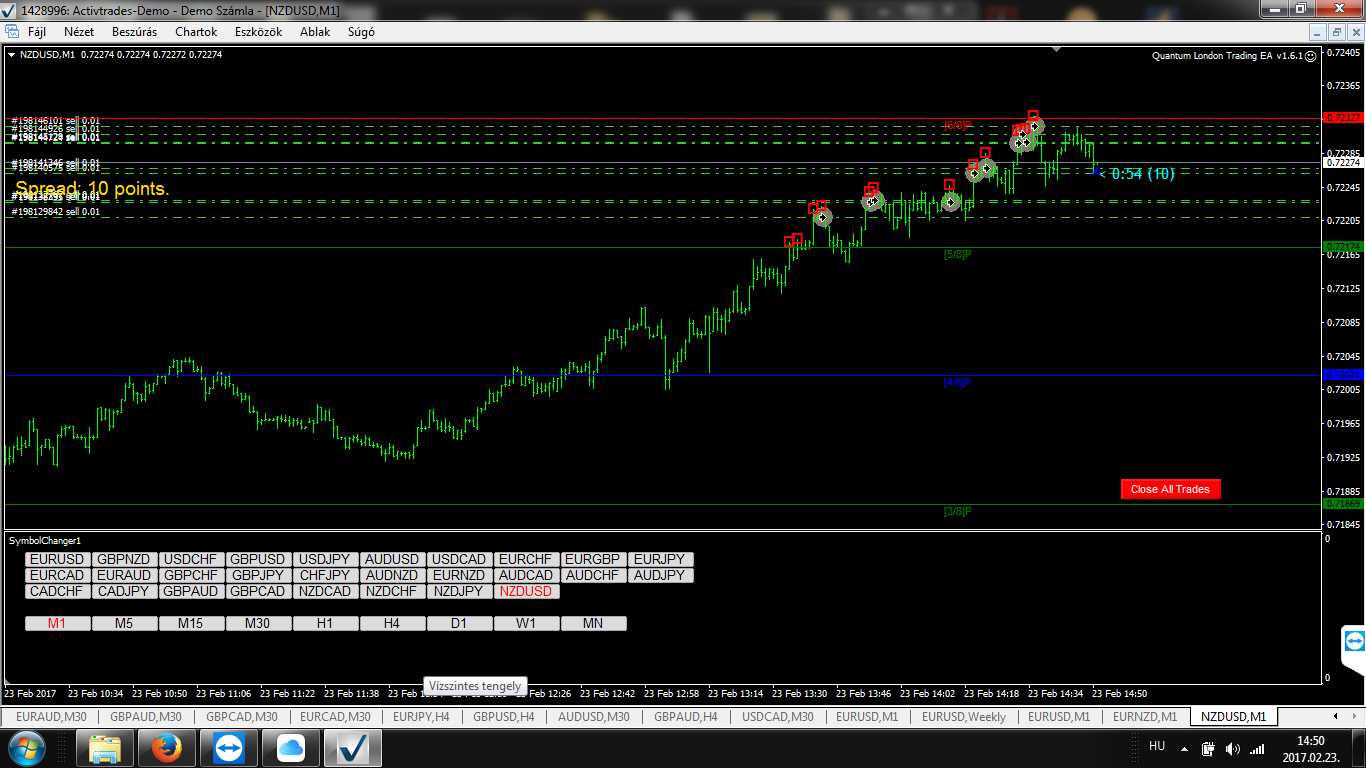Open the EURJPY,H4 chart tab
This screenshot has width=1366, height=768.
421,717
